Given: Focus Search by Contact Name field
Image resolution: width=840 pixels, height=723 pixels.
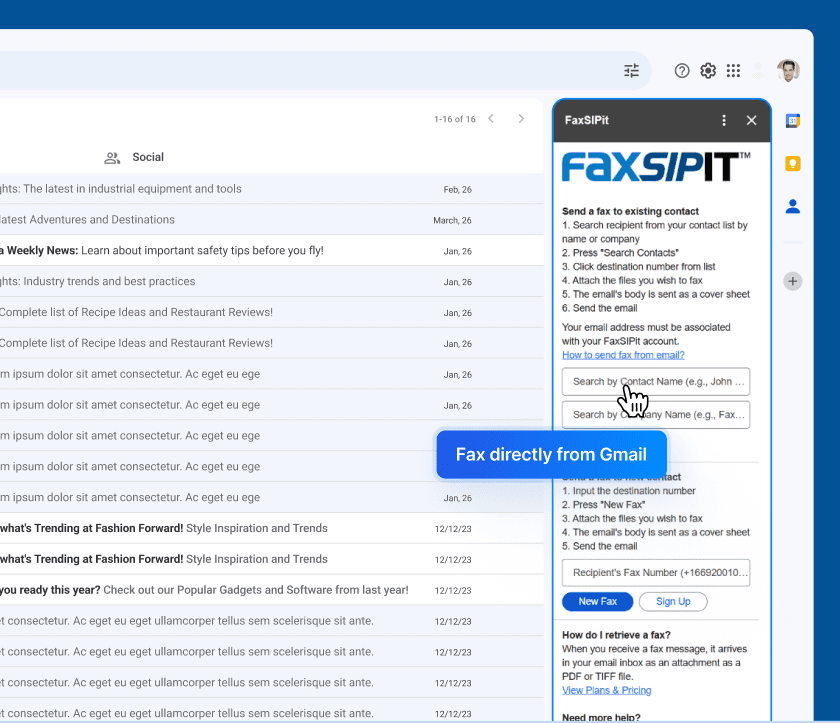Looking at the screenshot, I should click(x=656, y=381).
